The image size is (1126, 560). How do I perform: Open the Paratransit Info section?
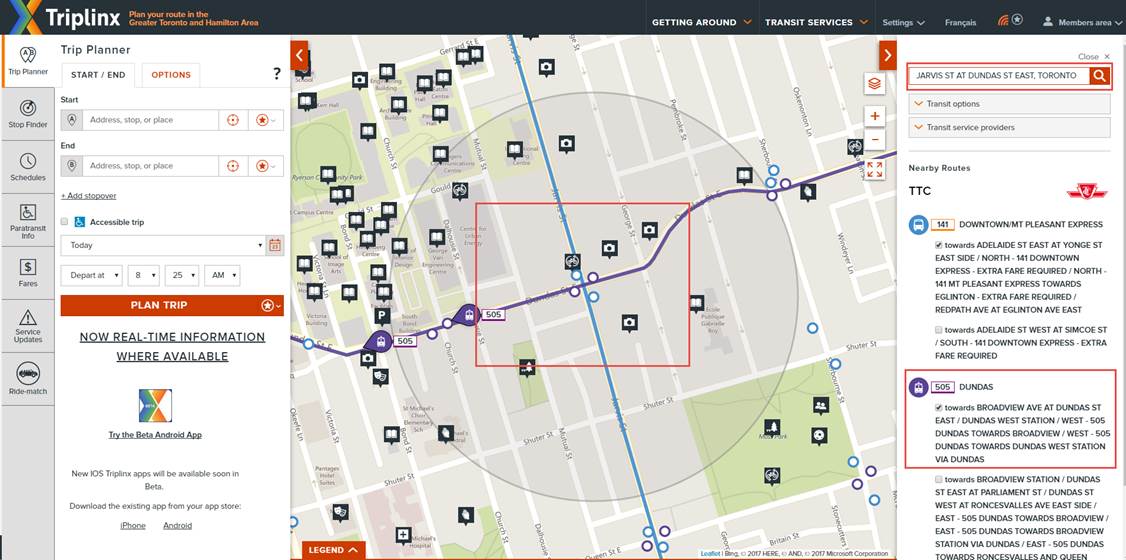click(28, 220)
